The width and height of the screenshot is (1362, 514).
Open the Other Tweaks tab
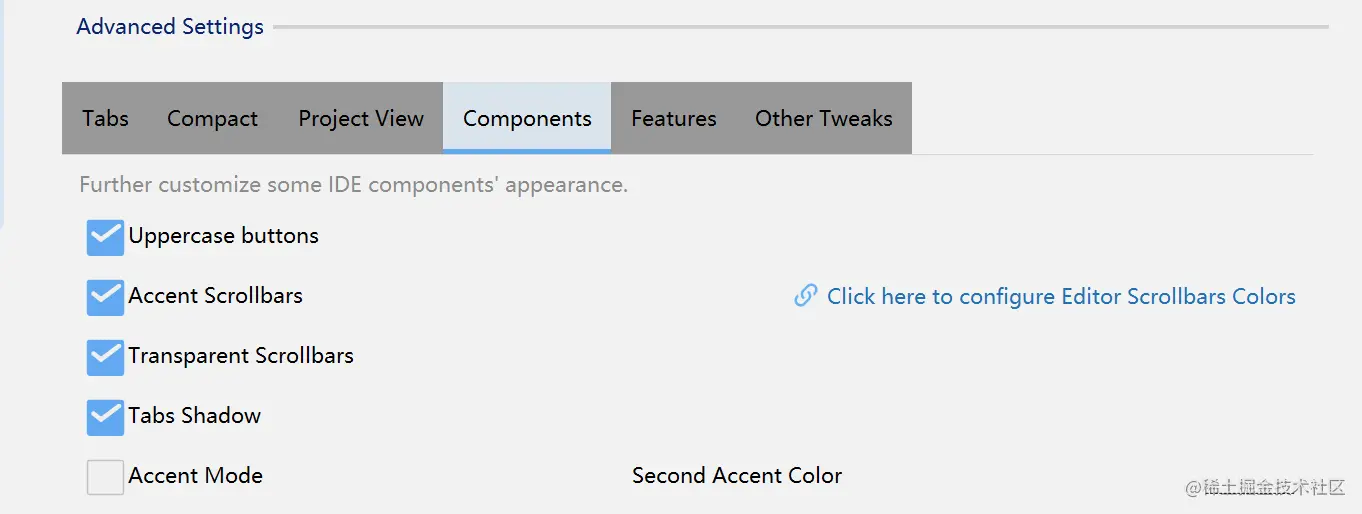824,118
